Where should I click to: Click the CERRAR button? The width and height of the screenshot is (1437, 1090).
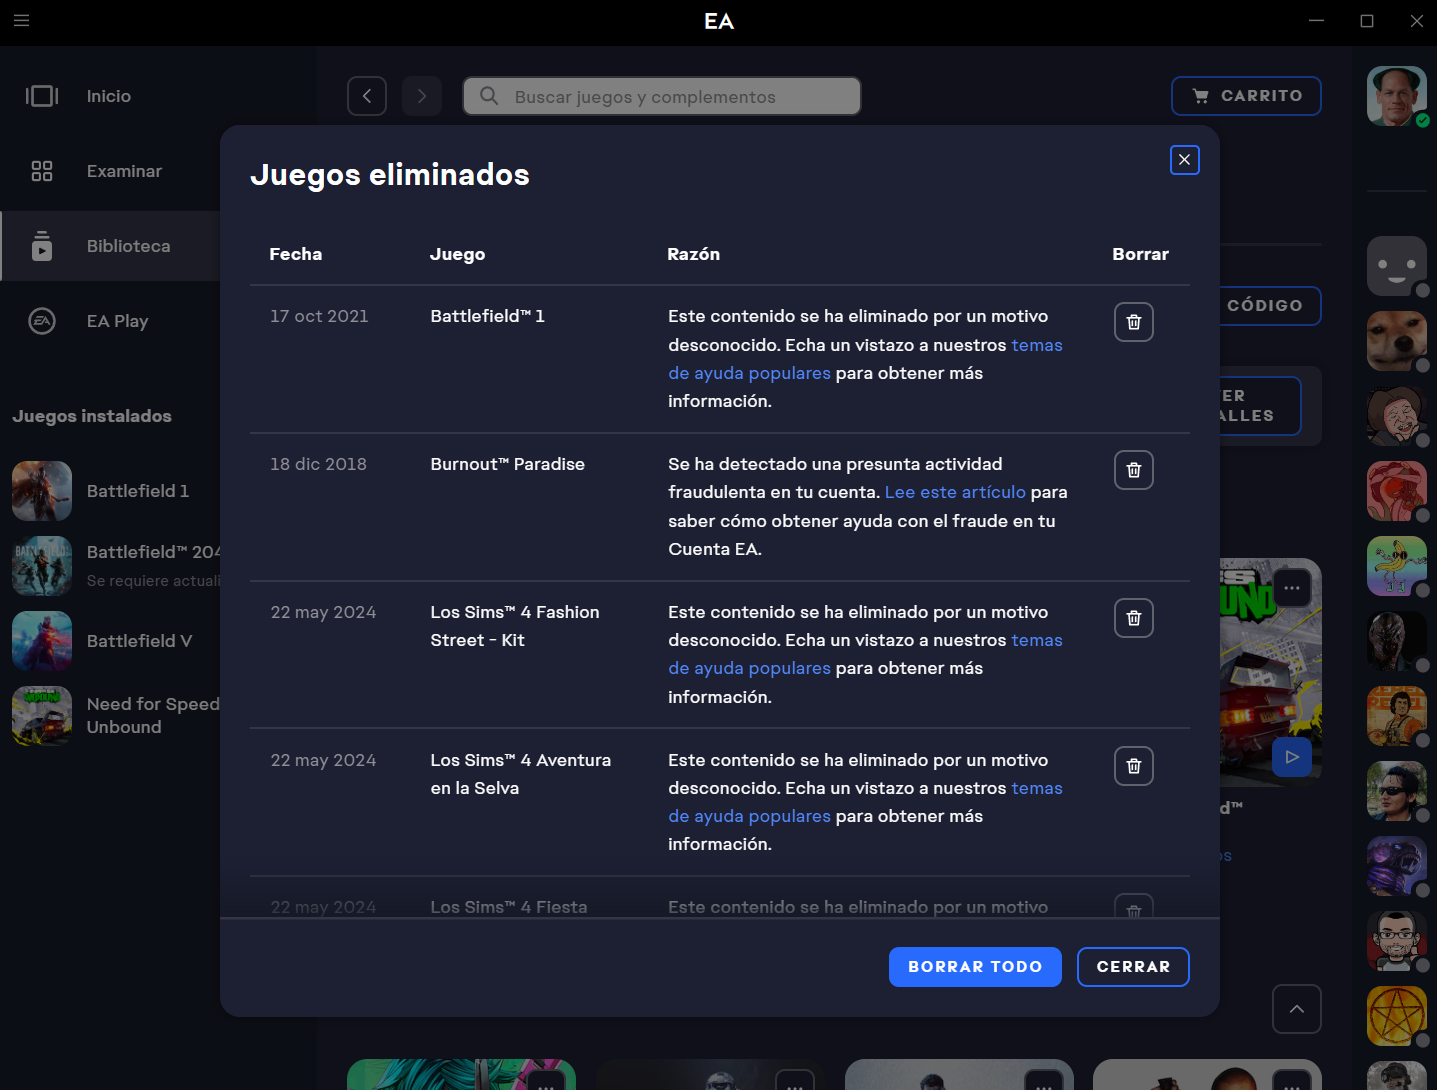coord(1133,967)
